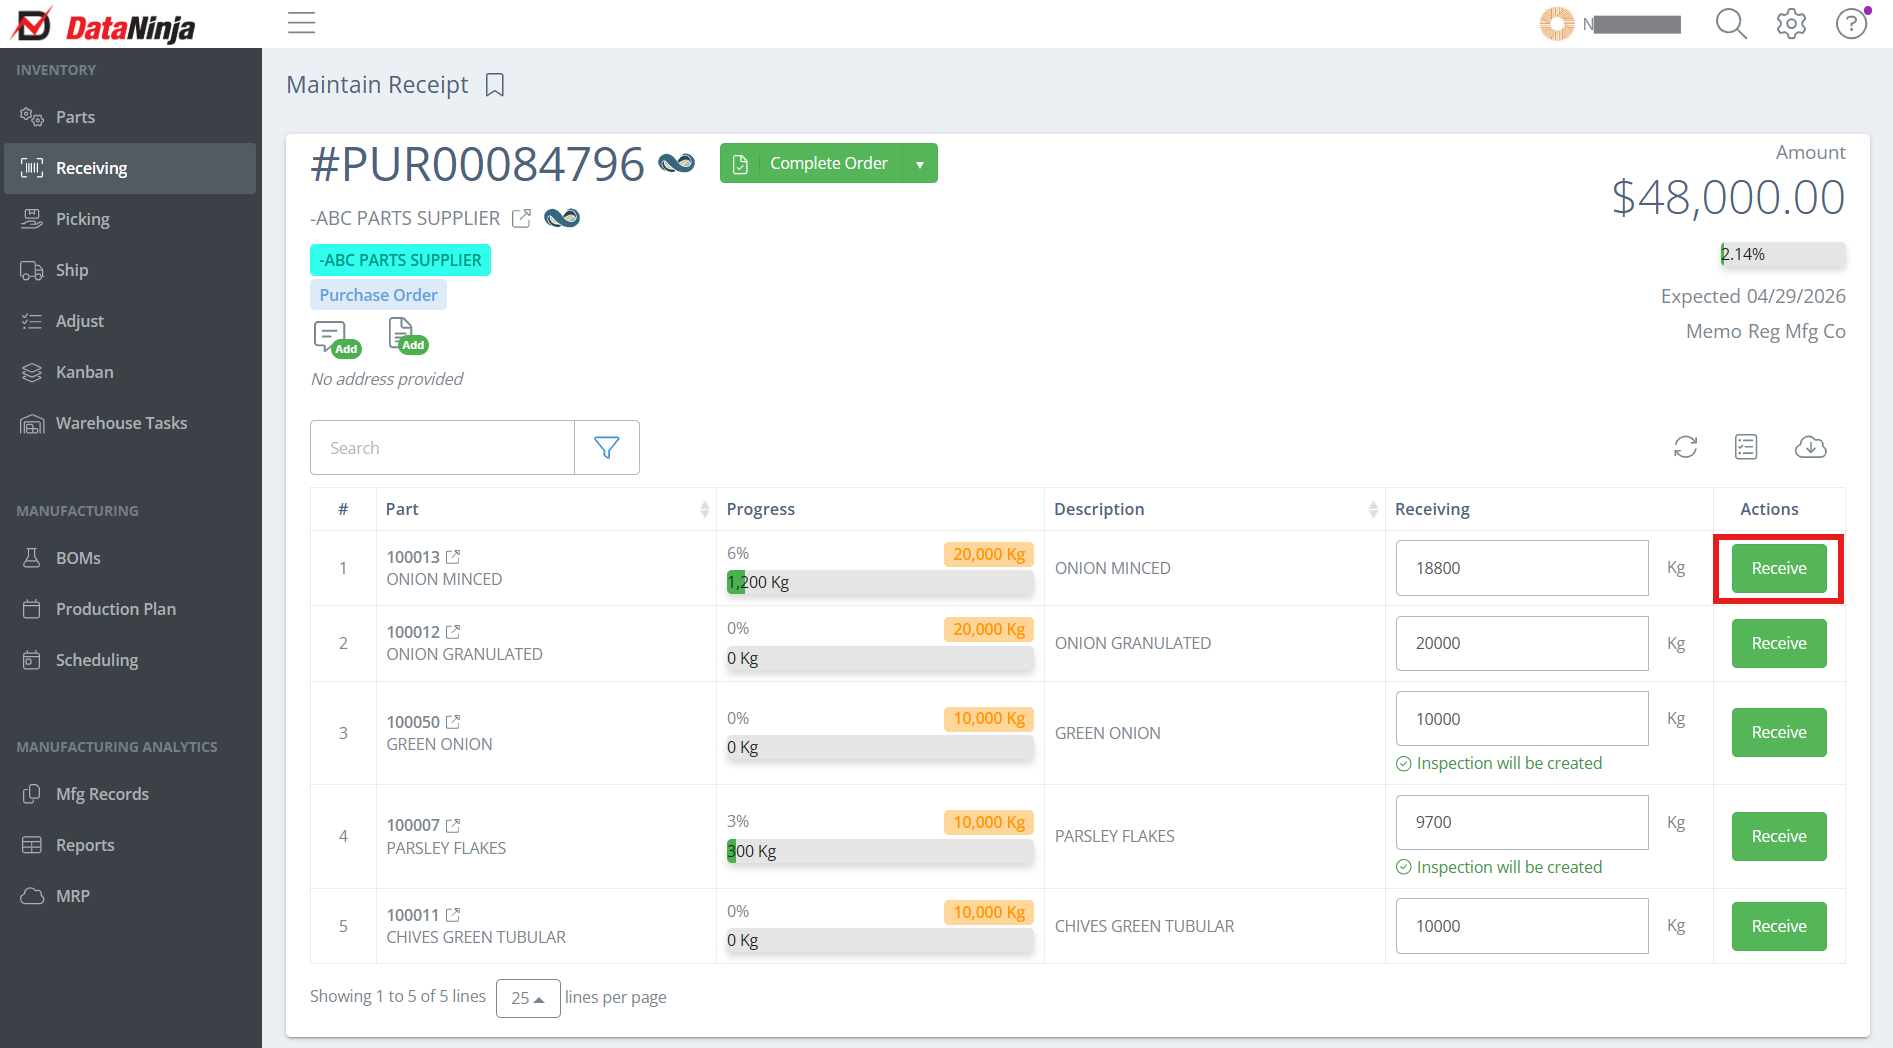Open lines per page dropdown
This screenshot has width=1893, height=1048.
[528, 998]
